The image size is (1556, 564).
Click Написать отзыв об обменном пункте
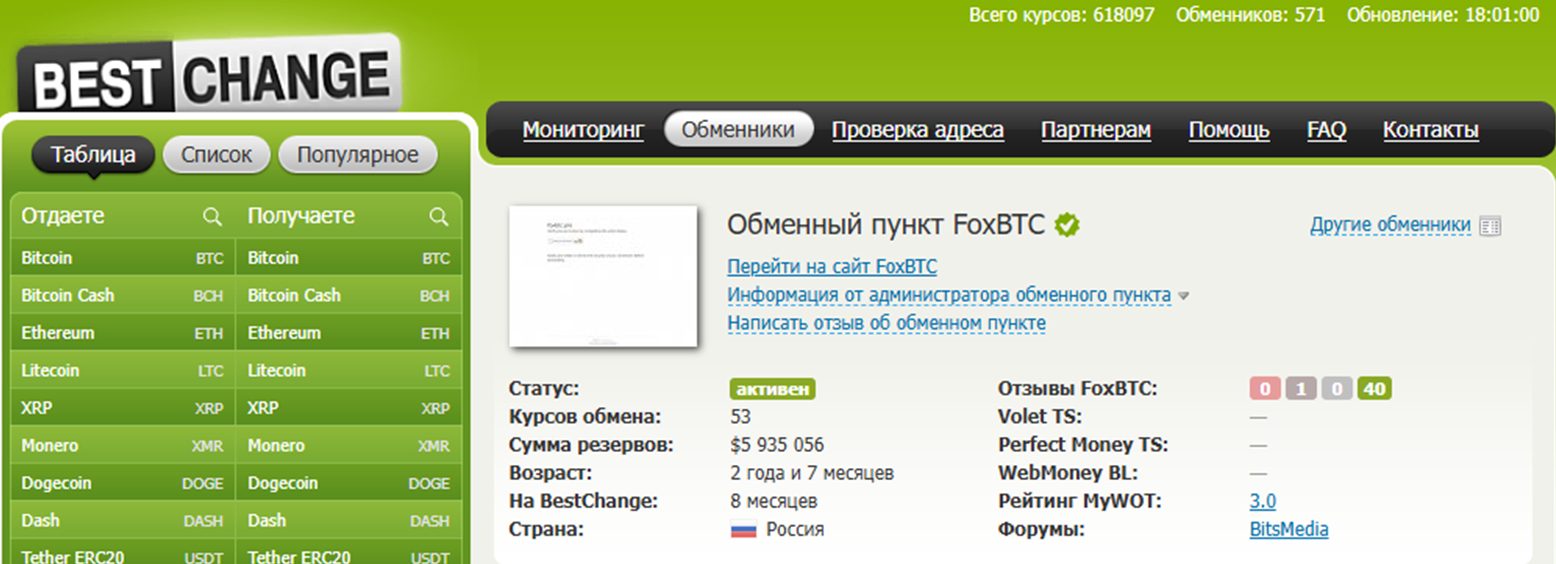point(886,323)
